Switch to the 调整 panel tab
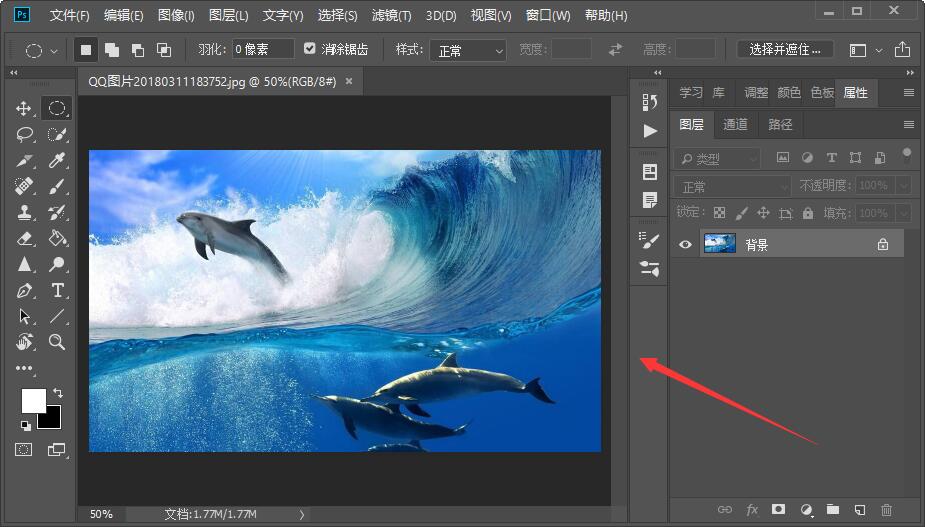 point(756,93)
